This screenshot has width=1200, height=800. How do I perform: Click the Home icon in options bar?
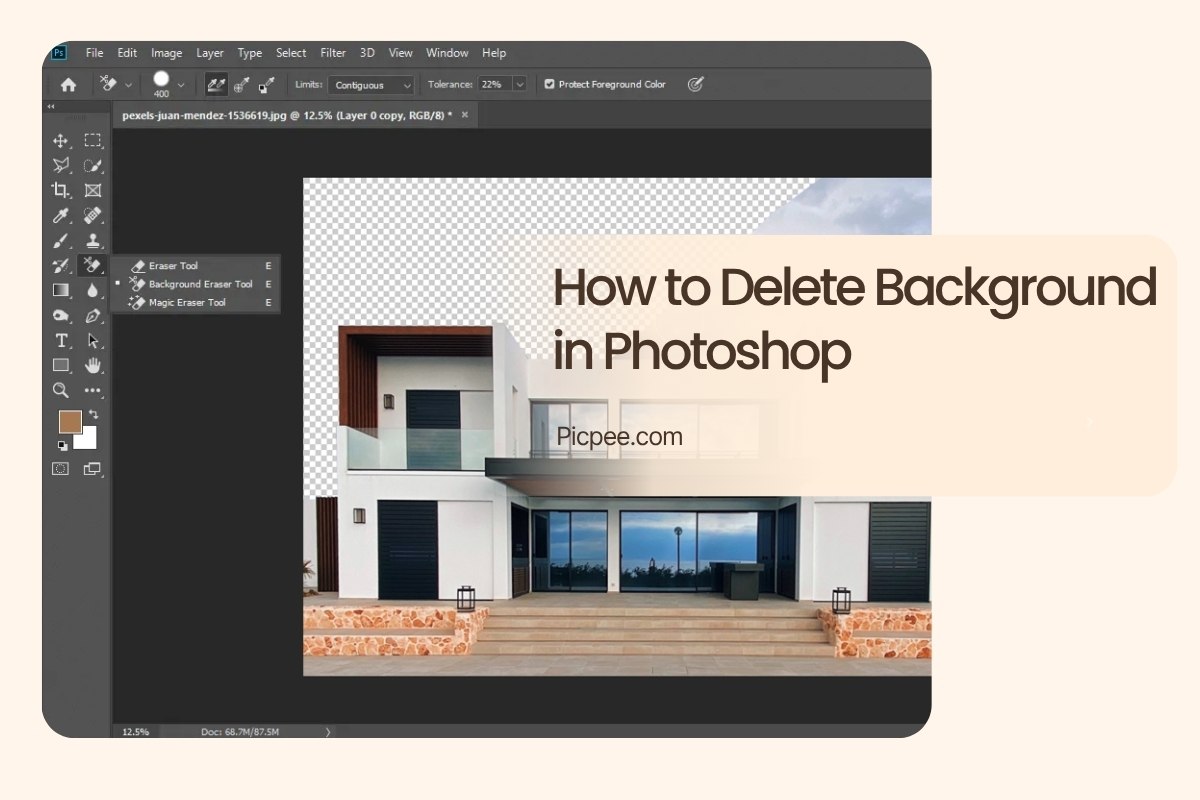pos(68,85)
